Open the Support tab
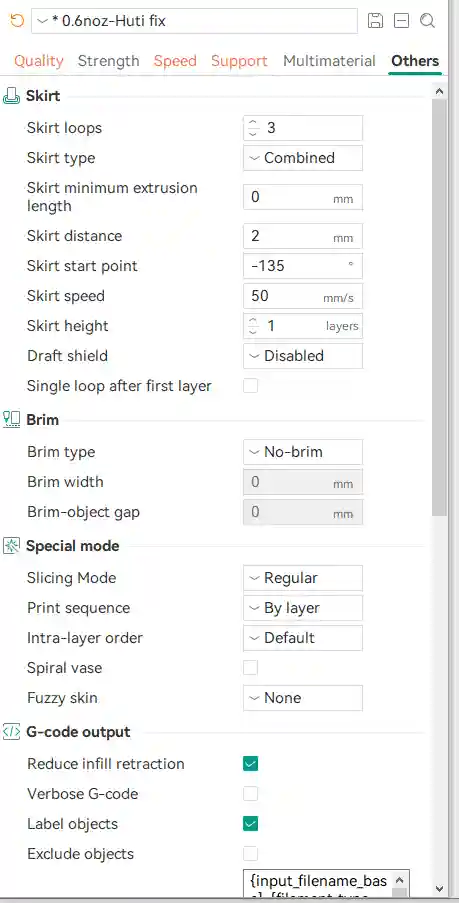This screenshot has height=903, width=459. pos(239,61)
